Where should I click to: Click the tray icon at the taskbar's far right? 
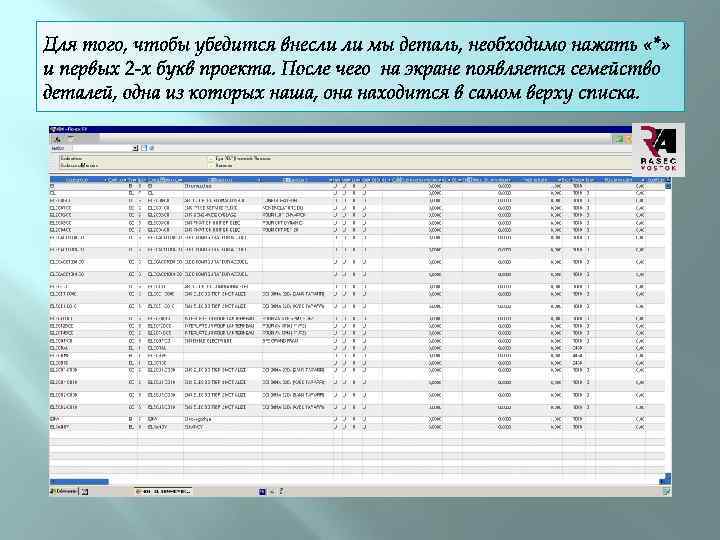tap(666, 492)
